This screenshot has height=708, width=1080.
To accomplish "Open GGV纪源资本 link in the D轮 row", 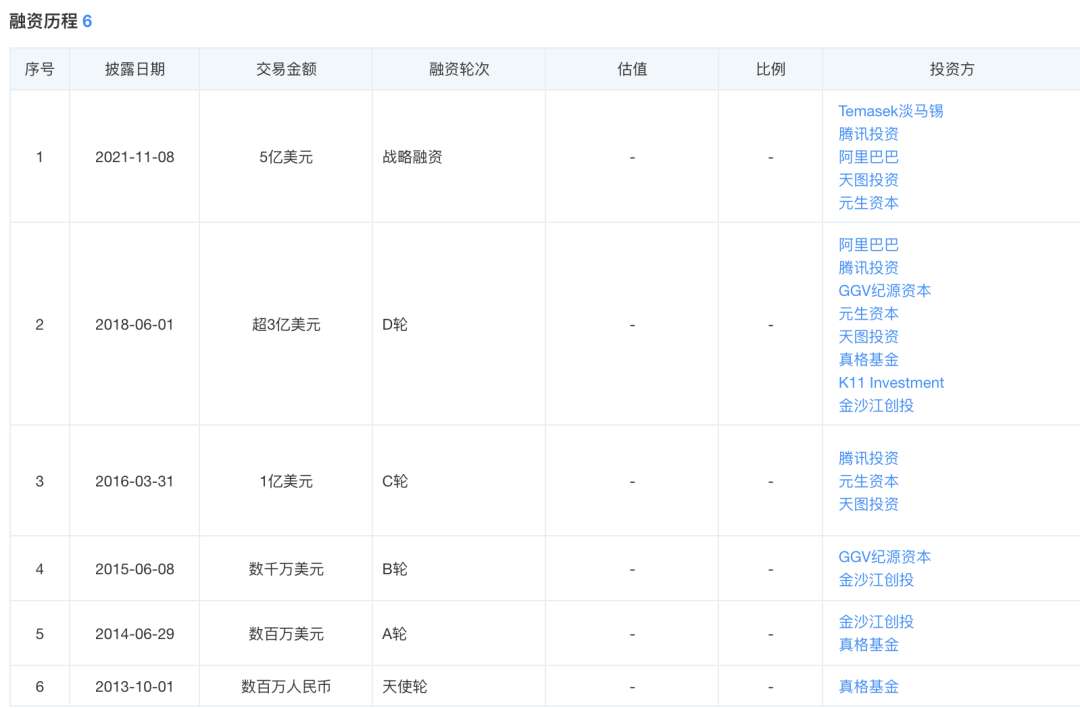I will 884,291.
